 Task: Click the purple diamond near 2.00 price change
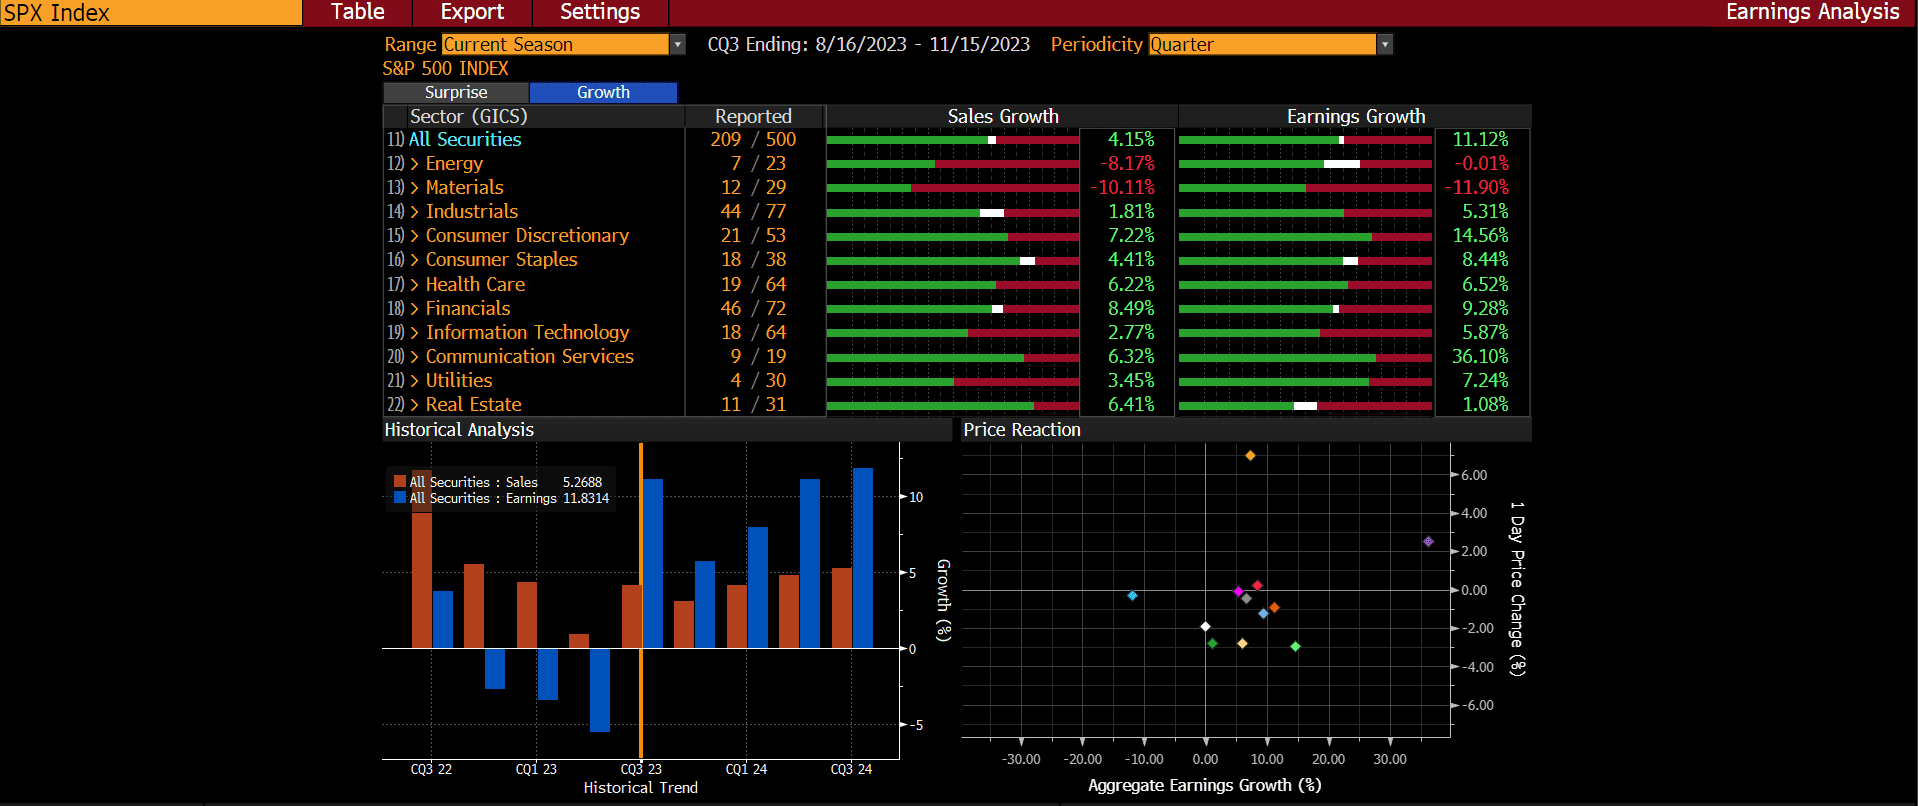(1428, 541)
